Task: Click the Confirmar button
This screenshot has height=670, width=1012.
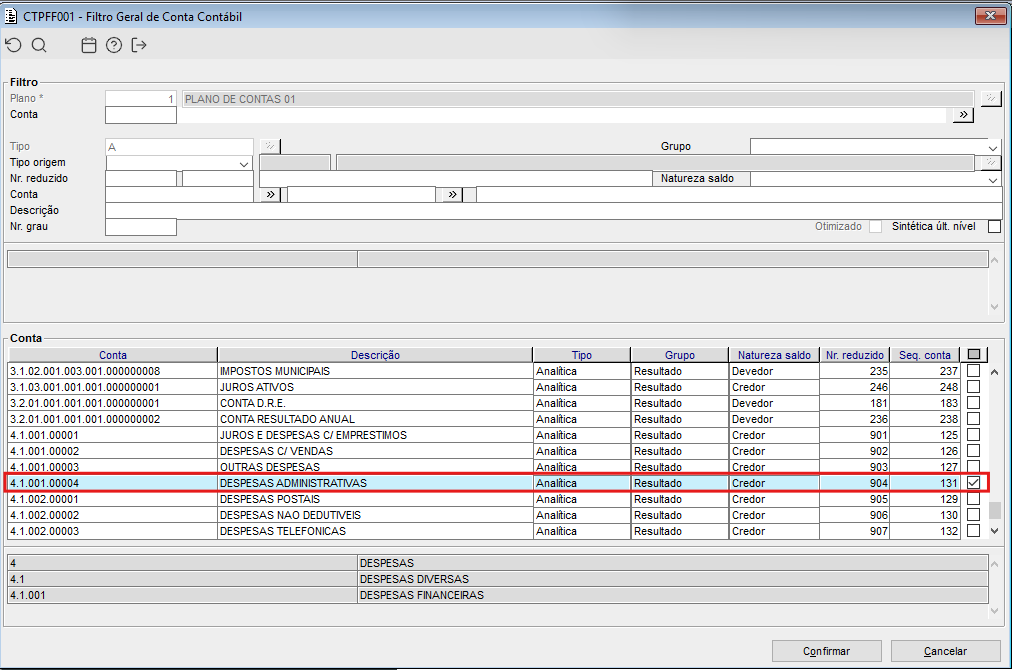Action: click(827, 651)
